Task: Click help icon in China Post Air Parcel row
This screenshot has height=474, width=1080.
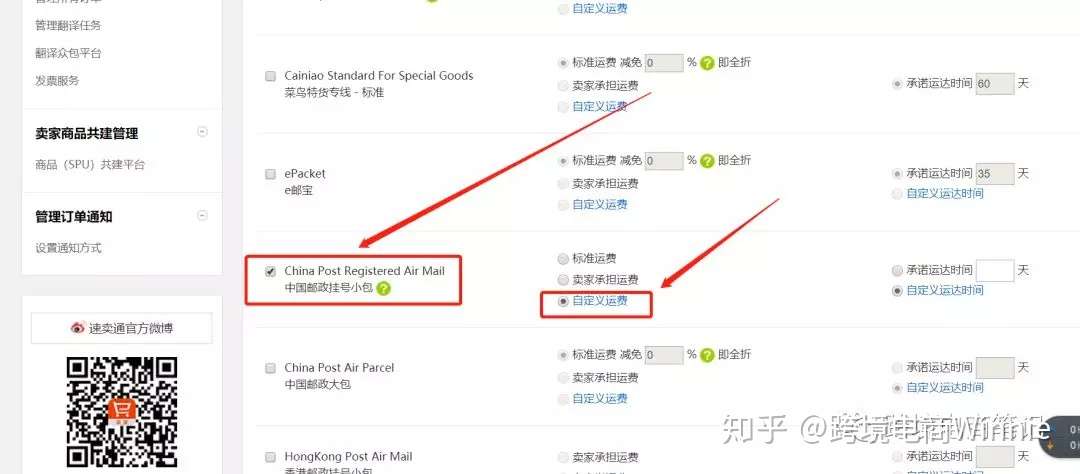Action: 707,356
